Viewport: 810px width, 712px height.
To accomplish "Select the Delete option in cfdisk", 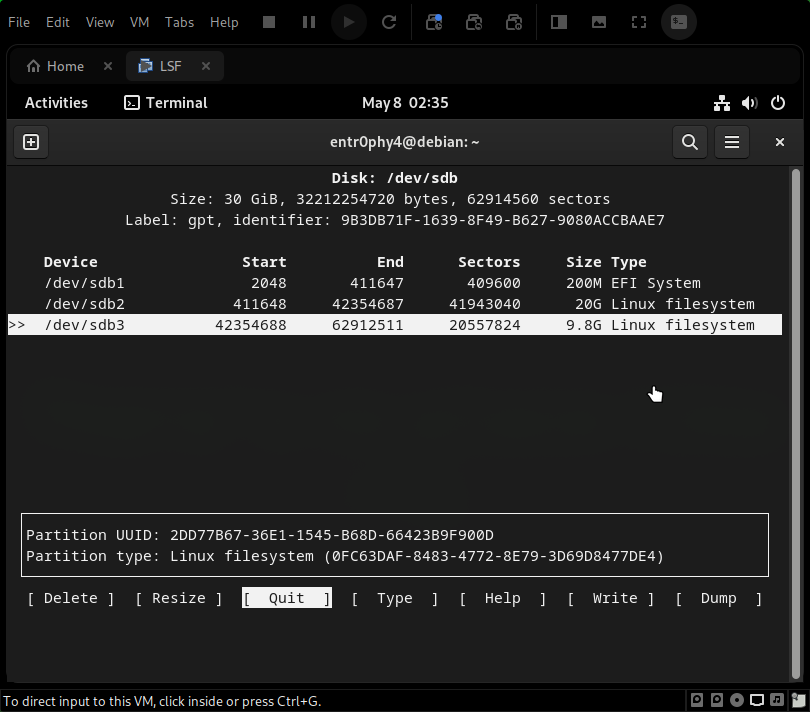I will pyautogui.click(x=71, y=598).
